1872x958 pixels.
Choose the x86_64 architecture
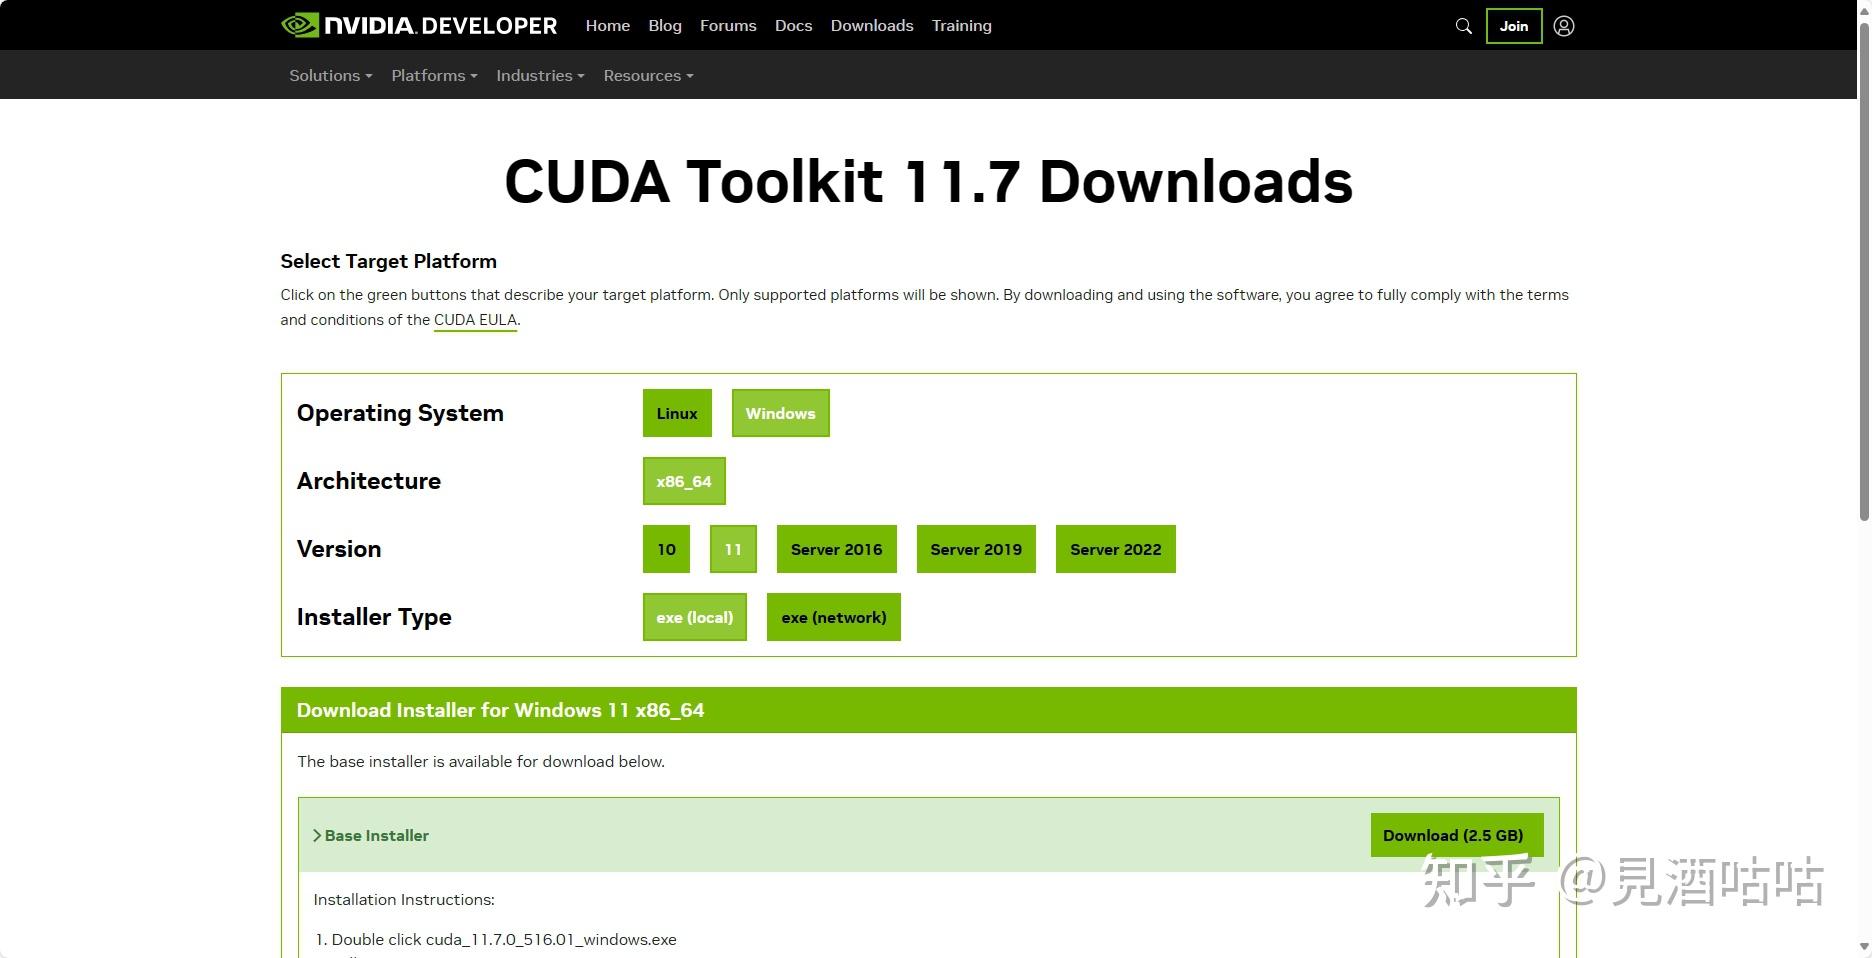point(684,481)
